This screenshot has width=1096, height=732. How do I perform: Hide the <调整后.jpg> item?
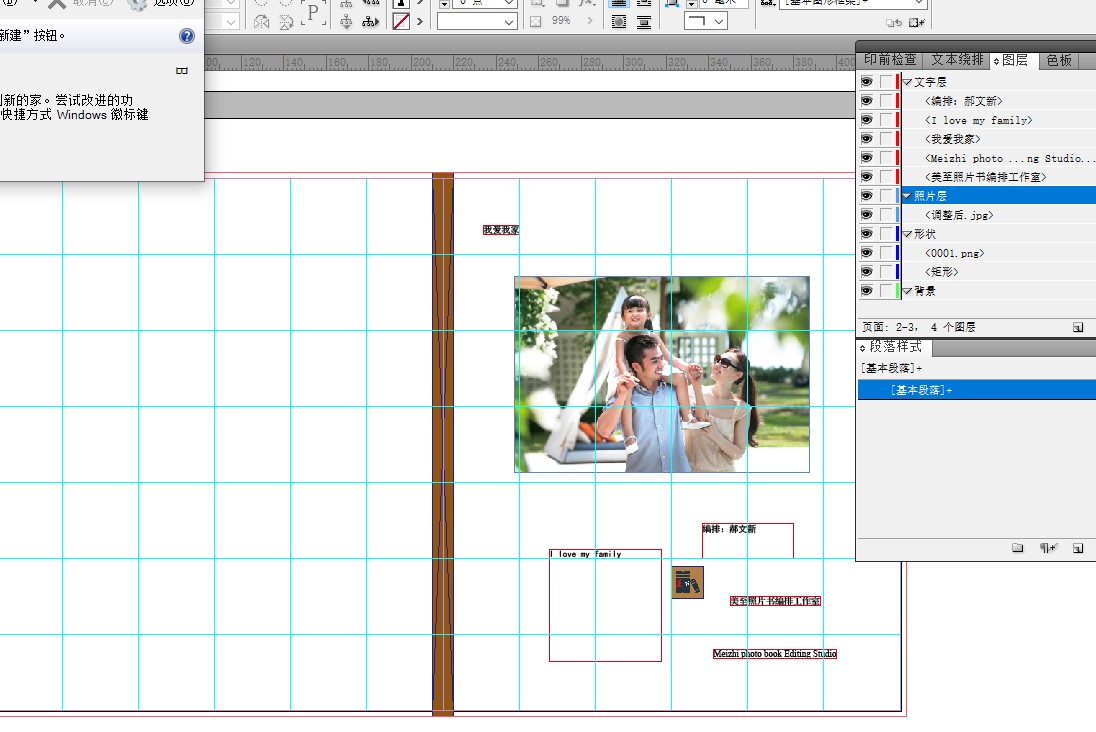pyautogui.click(x=867, y=215)
